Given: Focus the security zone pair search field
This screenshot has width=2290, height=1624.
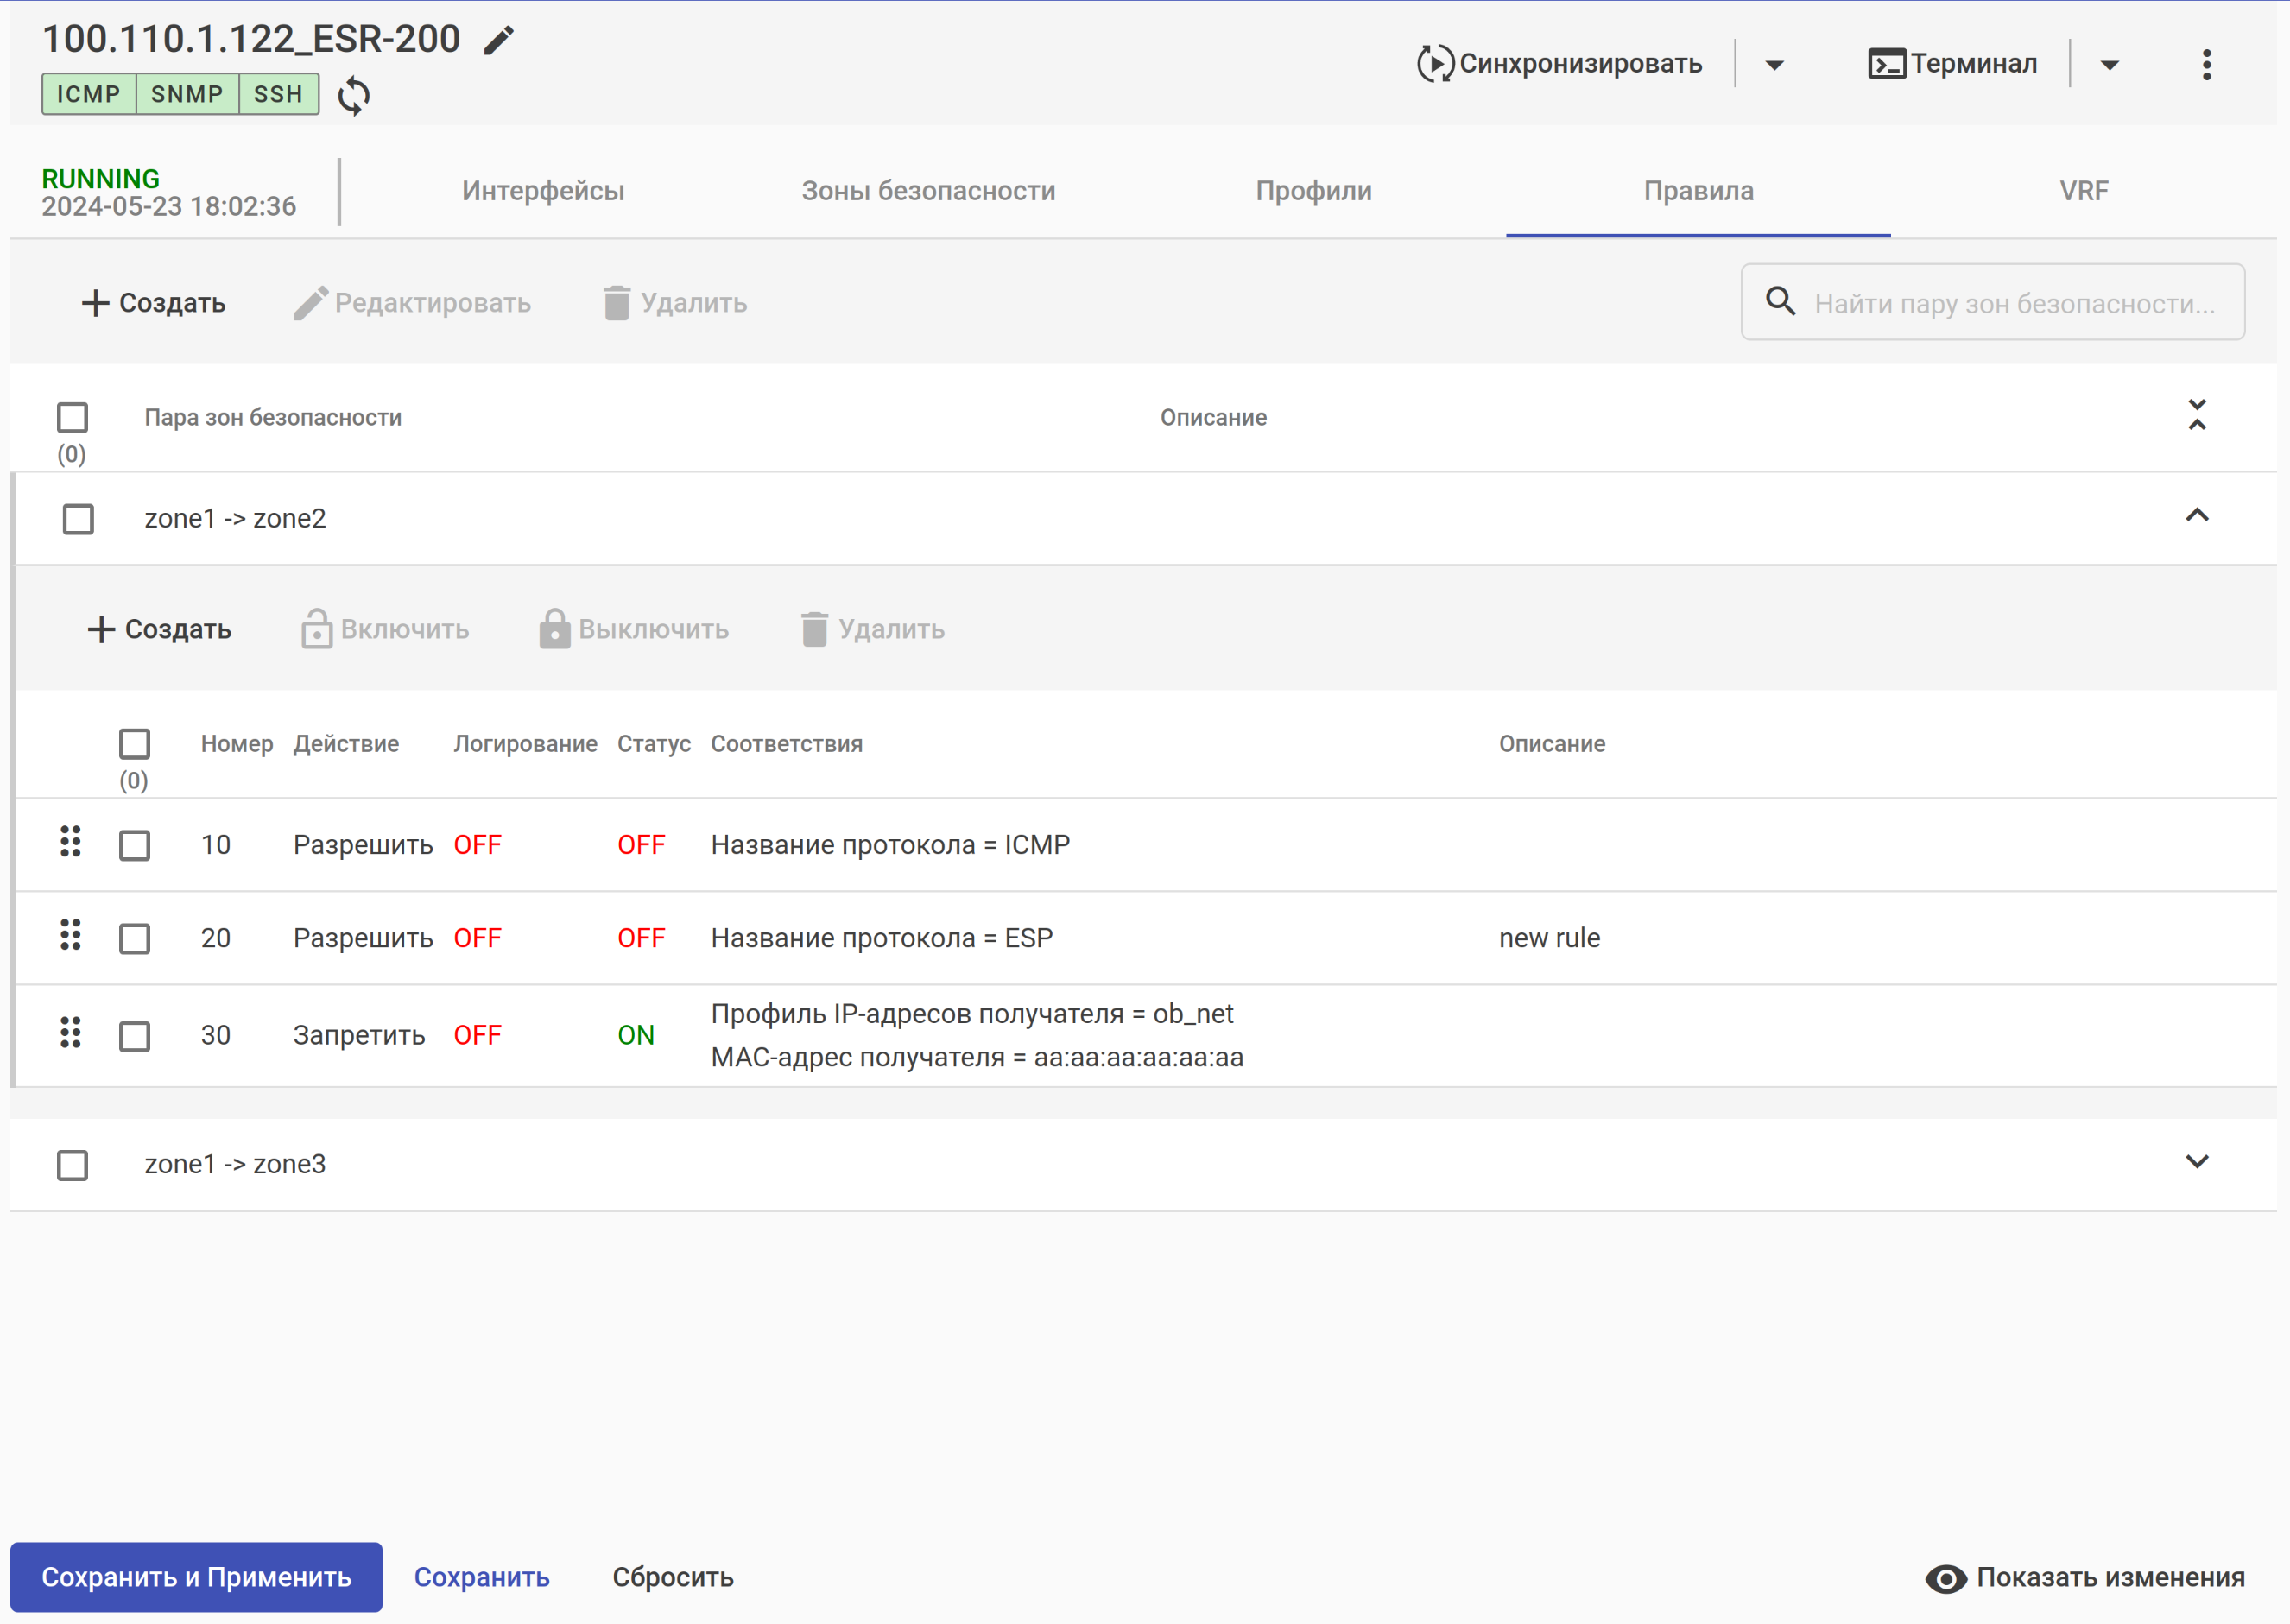Looking at the screenshot, I should tap(2012, 304).
